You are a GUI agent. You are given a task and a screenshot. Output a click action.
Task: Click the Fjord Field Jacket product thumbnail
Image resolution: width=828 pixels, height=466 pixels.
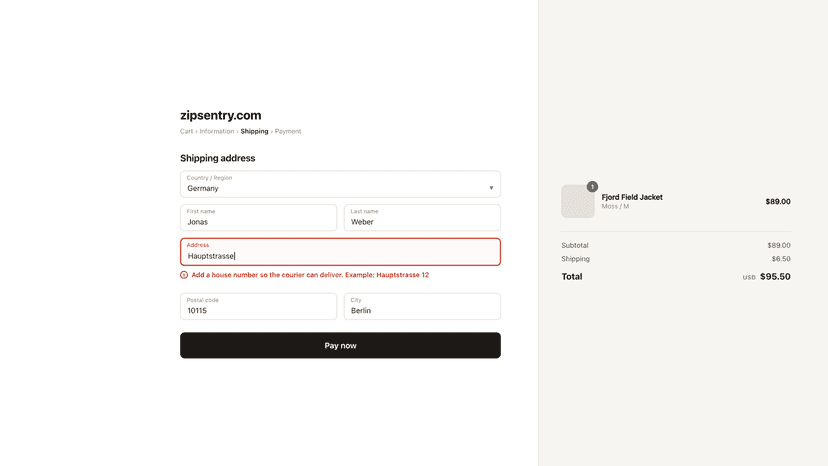(x=578, y=201)
